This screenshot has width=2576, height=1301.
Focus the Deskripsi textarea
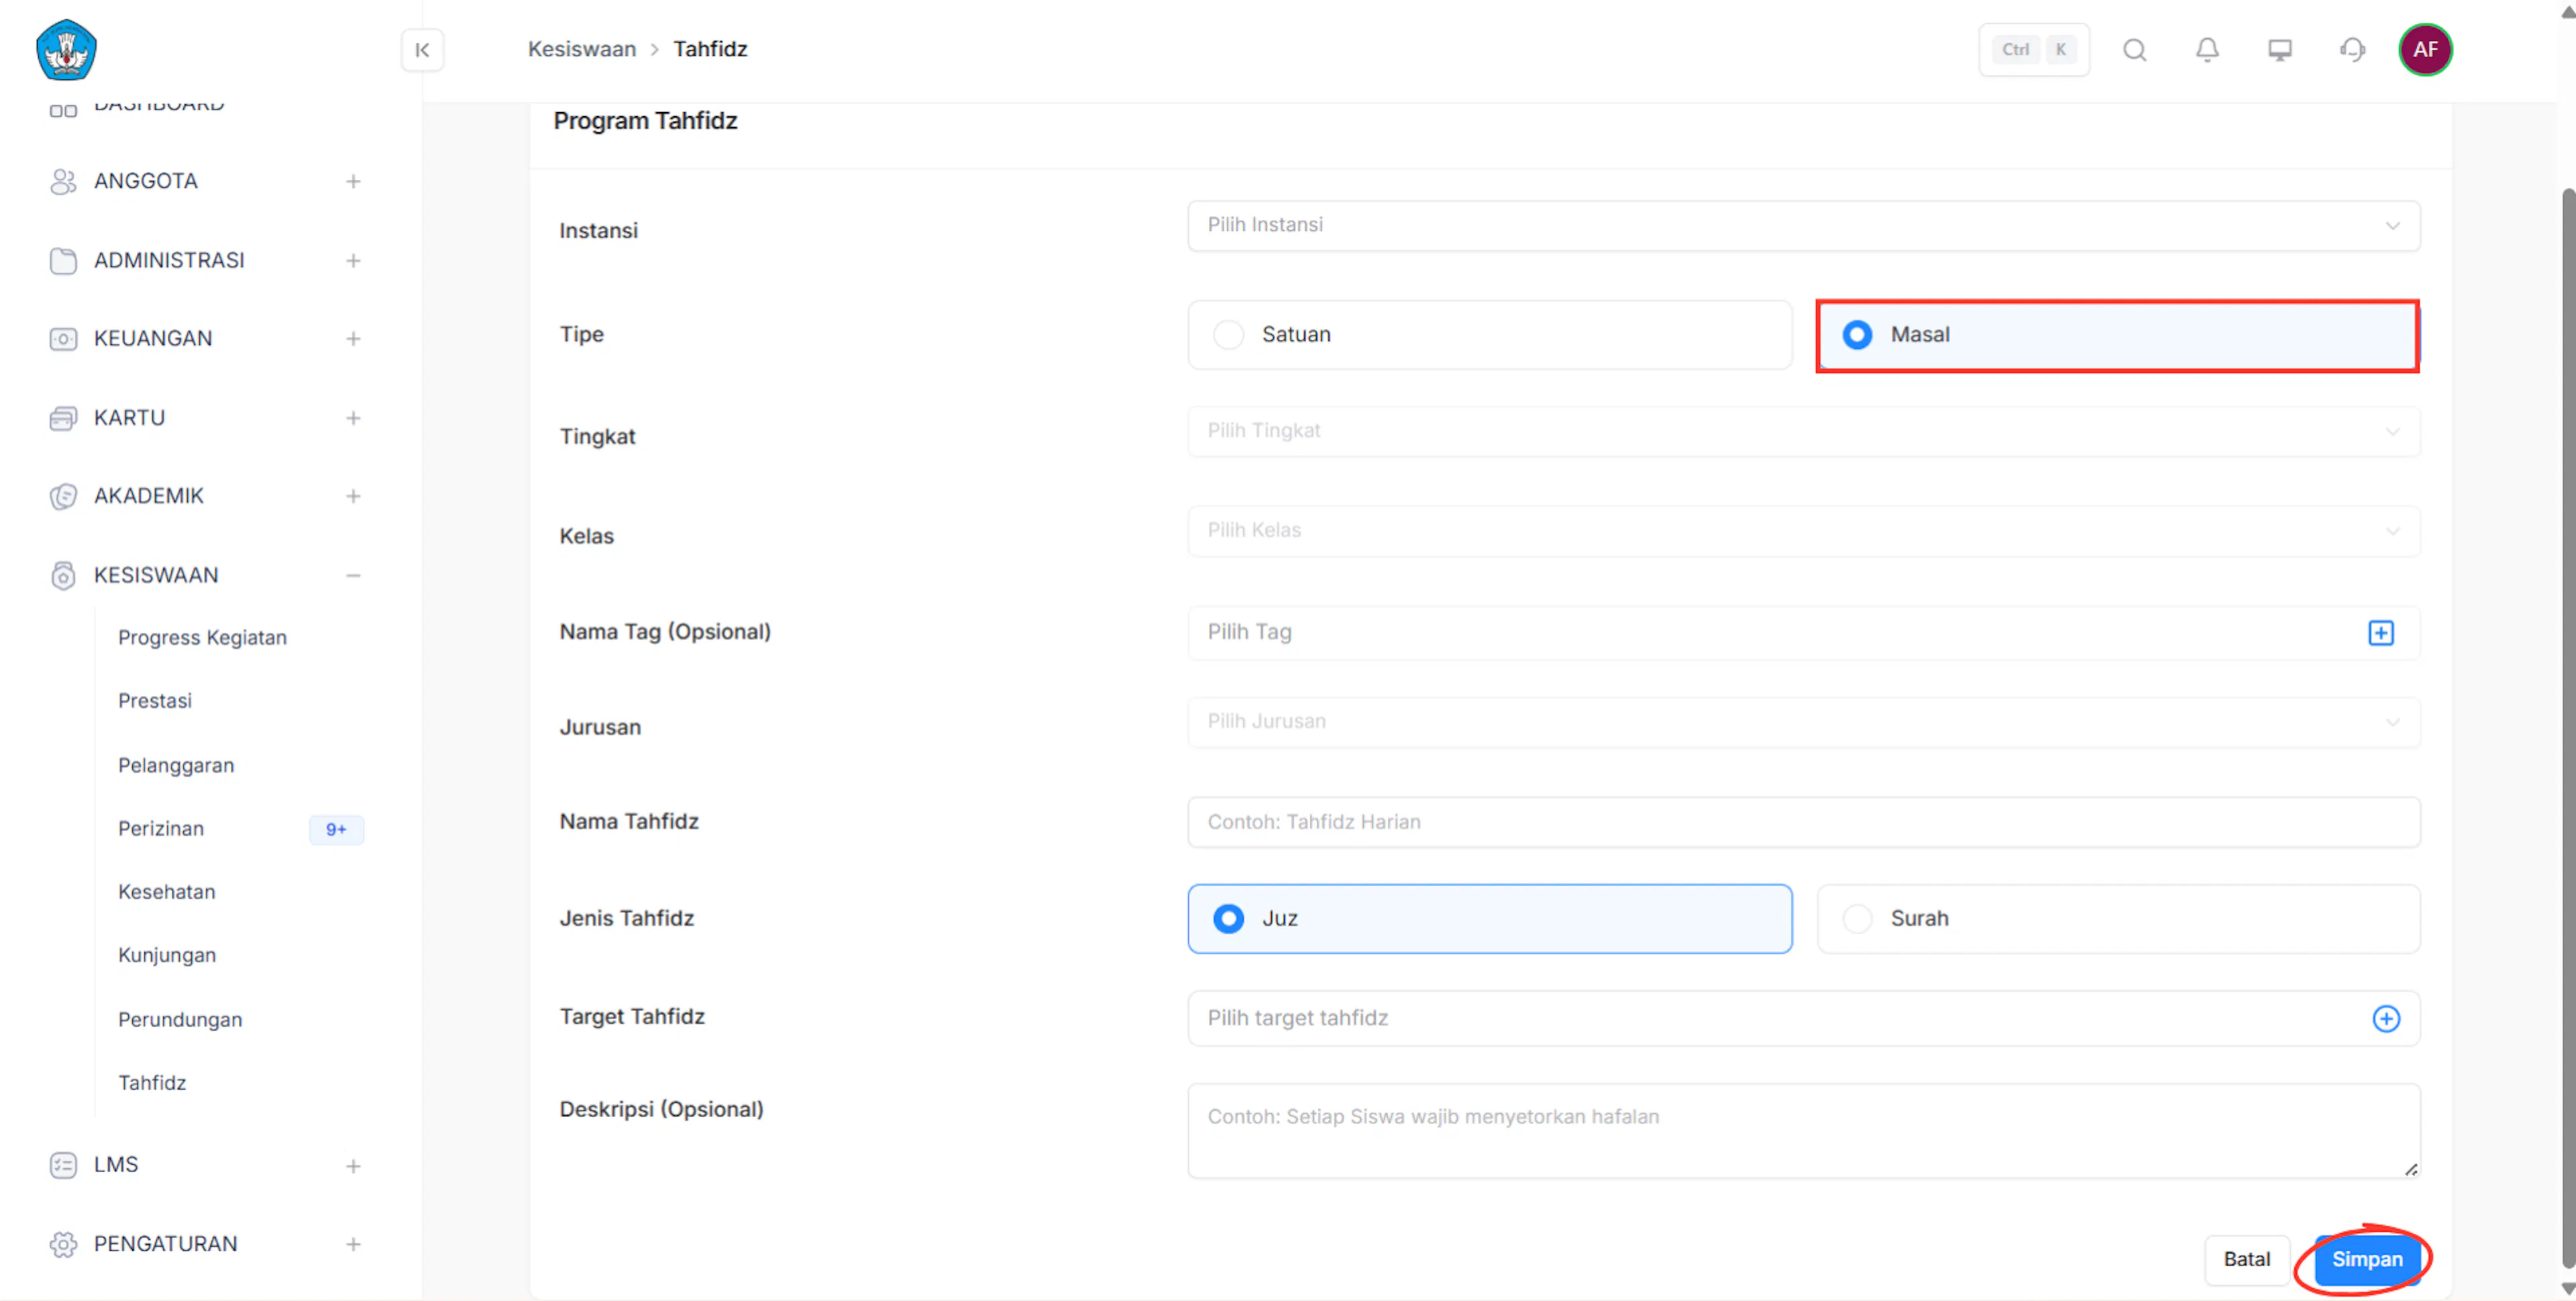pyautogui.click(x=1803, y=1131)
